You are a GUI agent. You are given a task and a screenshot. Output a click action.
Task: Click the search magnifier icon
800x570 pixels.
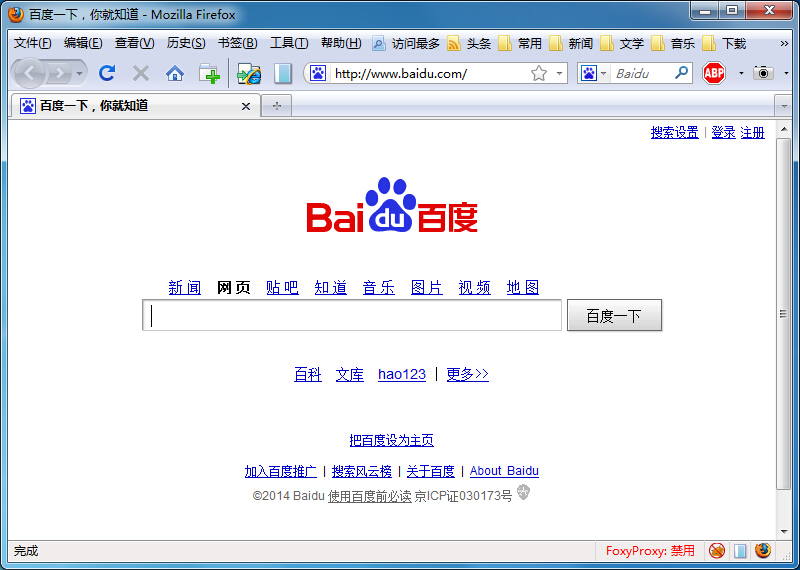[x=681, y=73]
